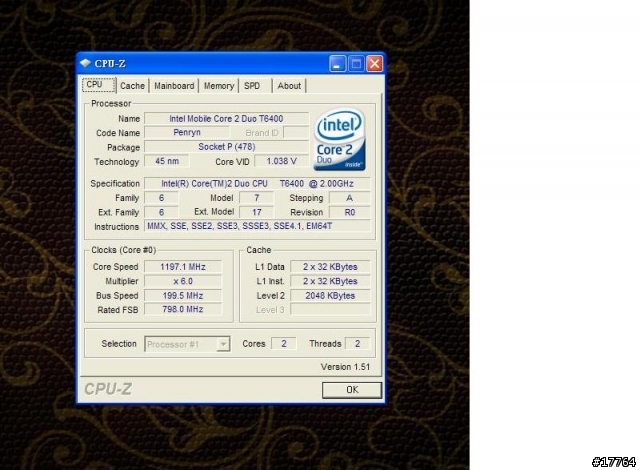The width and height of the screenshot is (640, 470).
Task: Click the empty Level 3 cache field
Action: [330, 310]
